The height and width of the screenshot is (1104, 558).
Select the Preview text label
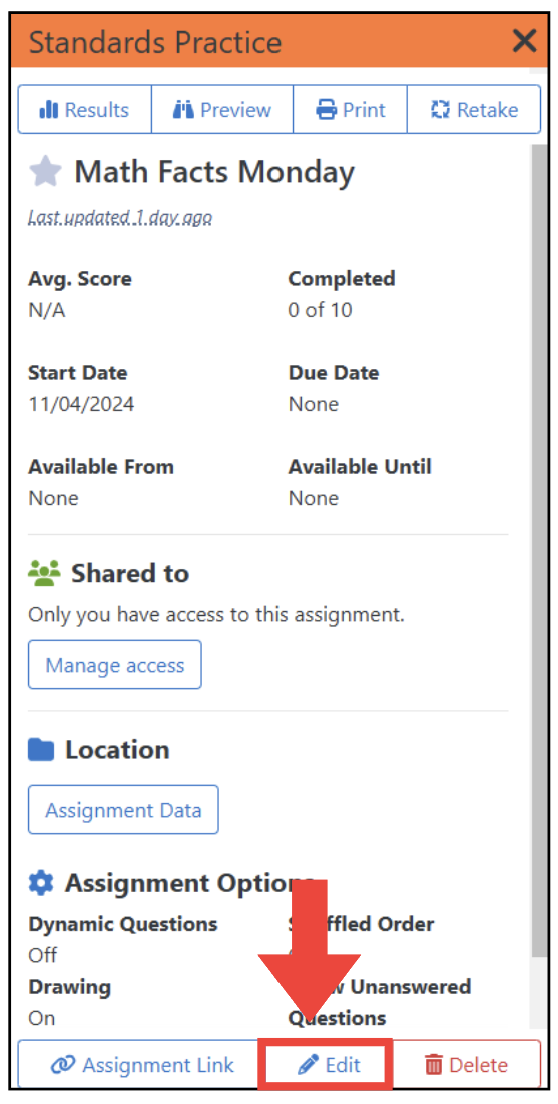tap(236, 111)
